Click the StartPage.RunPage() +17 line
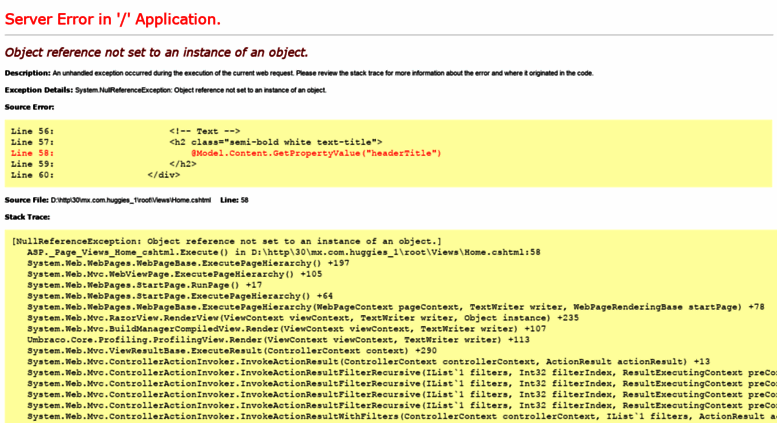777x423 pixels. [x=144, y=285]
